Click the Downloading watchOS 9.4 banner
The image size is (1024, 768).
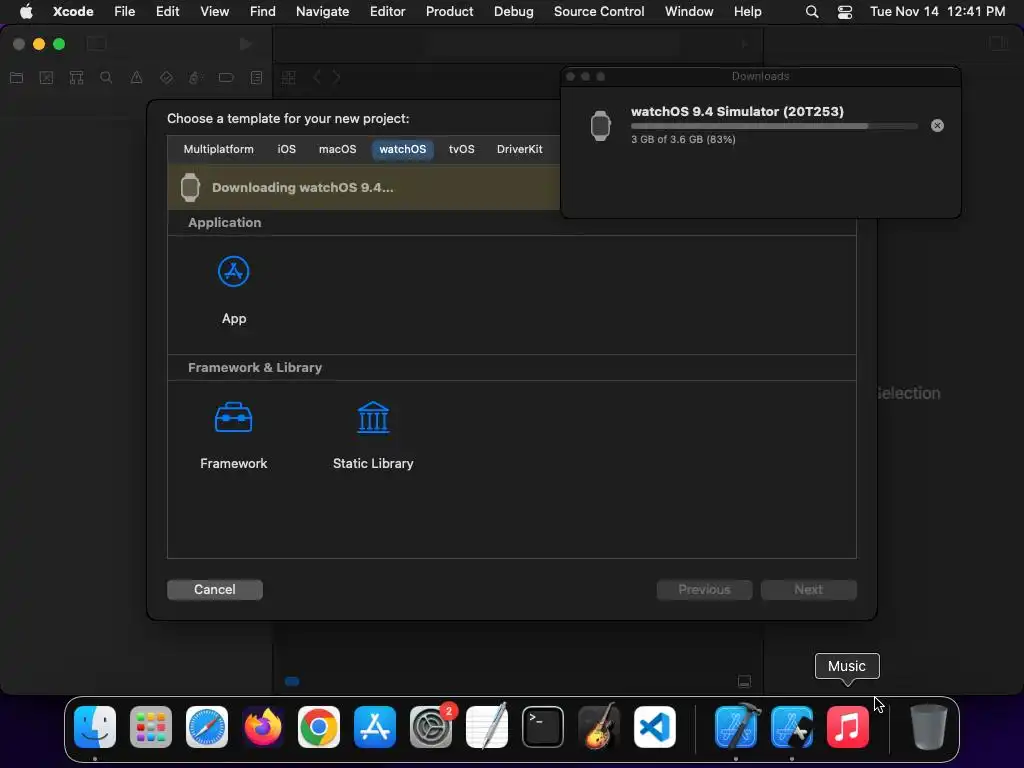(364, 187)
